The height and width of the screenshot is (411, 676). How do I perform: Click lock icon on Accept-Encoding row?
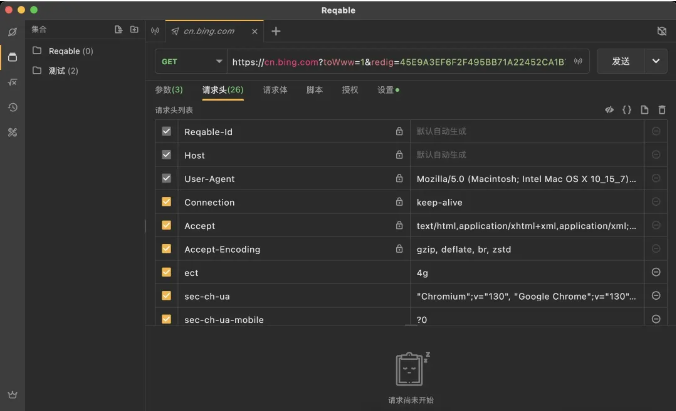pos(399,248)
